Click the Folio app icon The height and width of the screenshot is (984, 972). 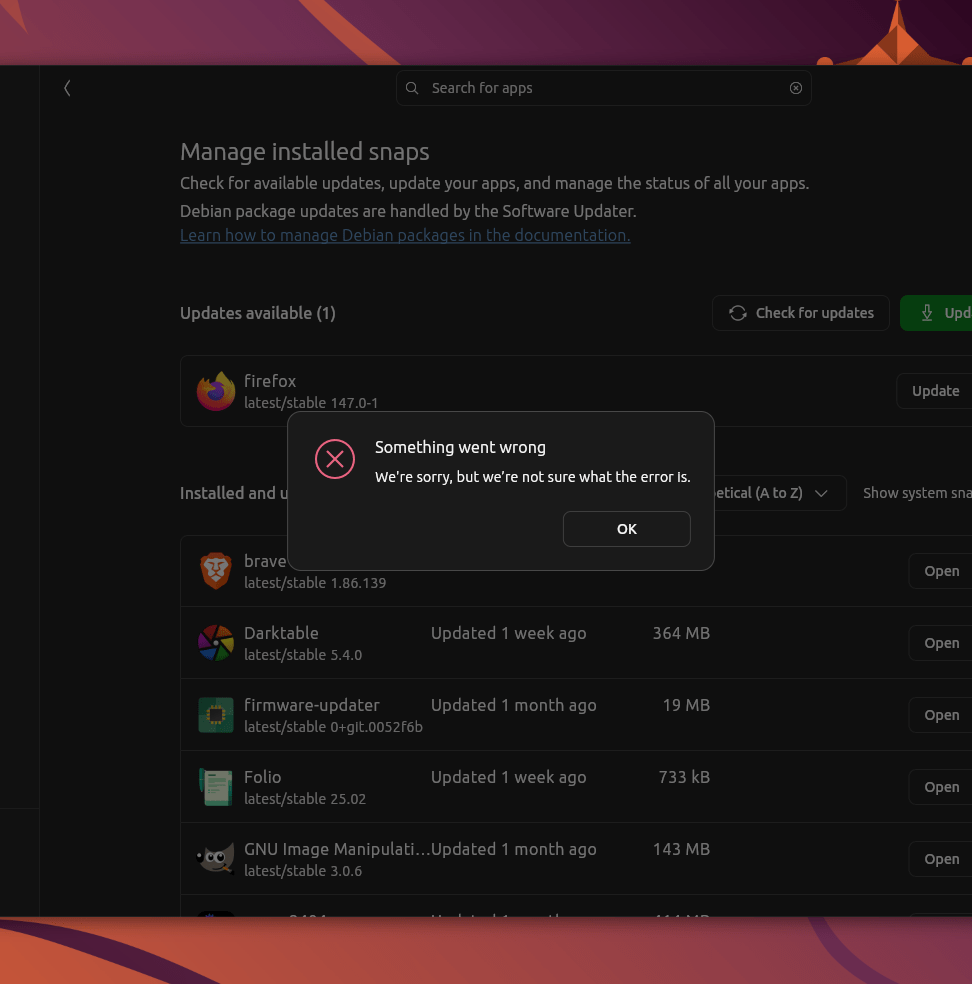click(215, 787)
